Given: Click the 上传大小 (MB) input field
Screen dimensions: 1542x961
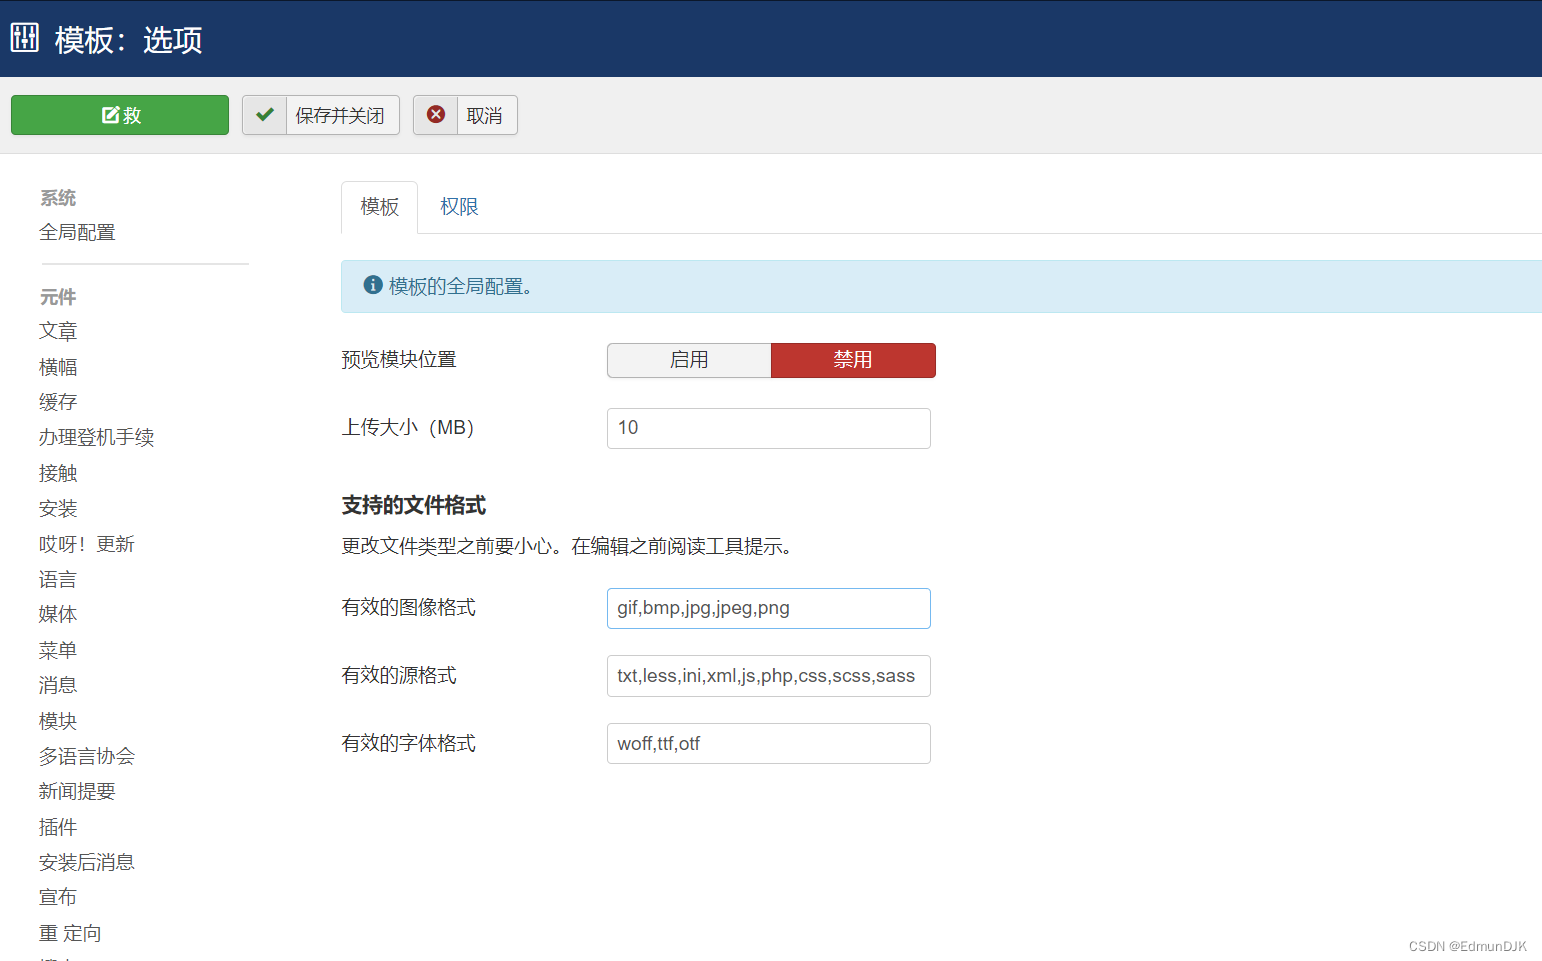Looking at the screenshot, I should click(768, 428).
